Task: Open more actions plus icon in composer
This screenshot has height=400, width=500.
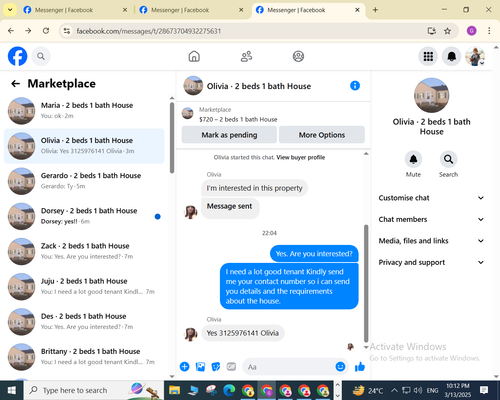Action: pos(184,367)
